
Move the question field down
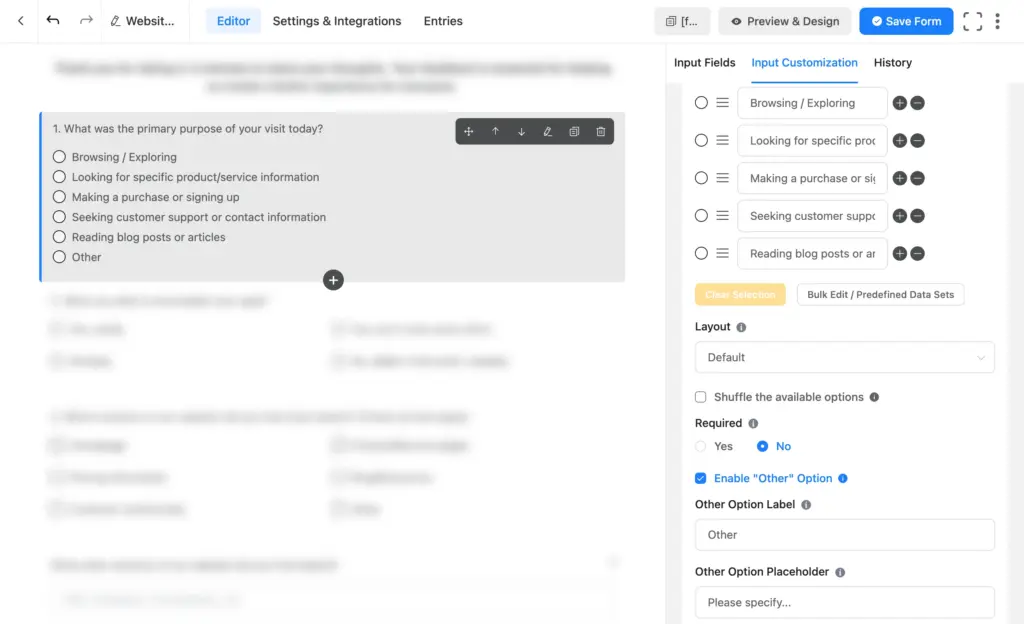pos(521,131)
